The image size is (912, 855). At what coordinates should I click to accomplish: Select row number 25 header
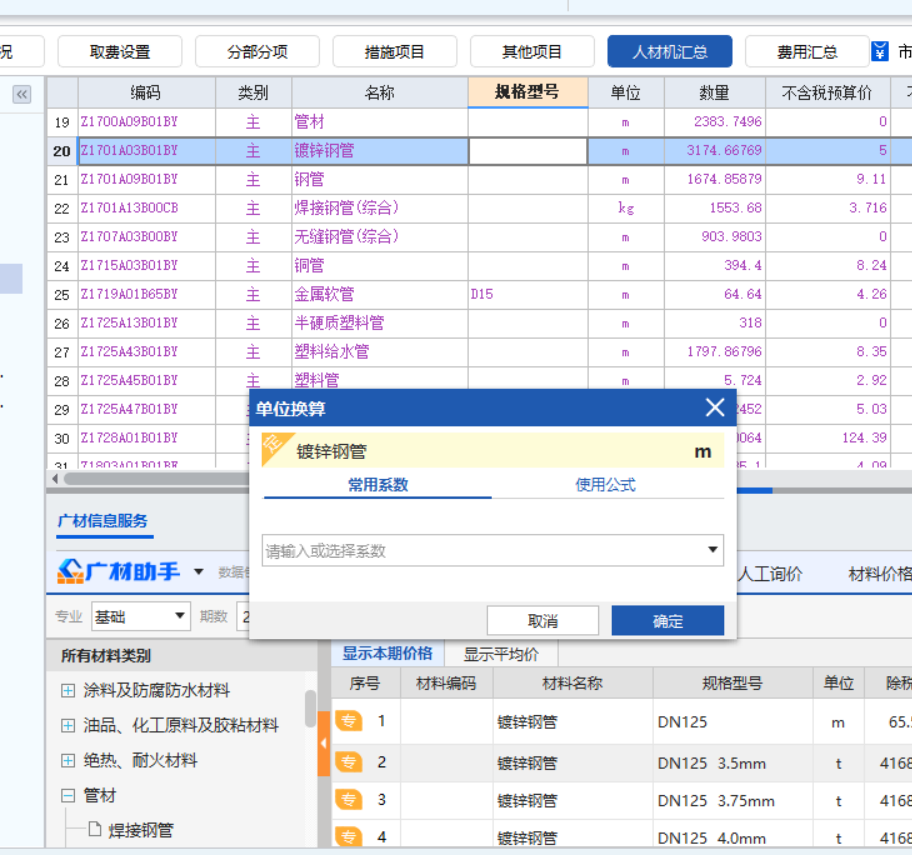point(62,295)
